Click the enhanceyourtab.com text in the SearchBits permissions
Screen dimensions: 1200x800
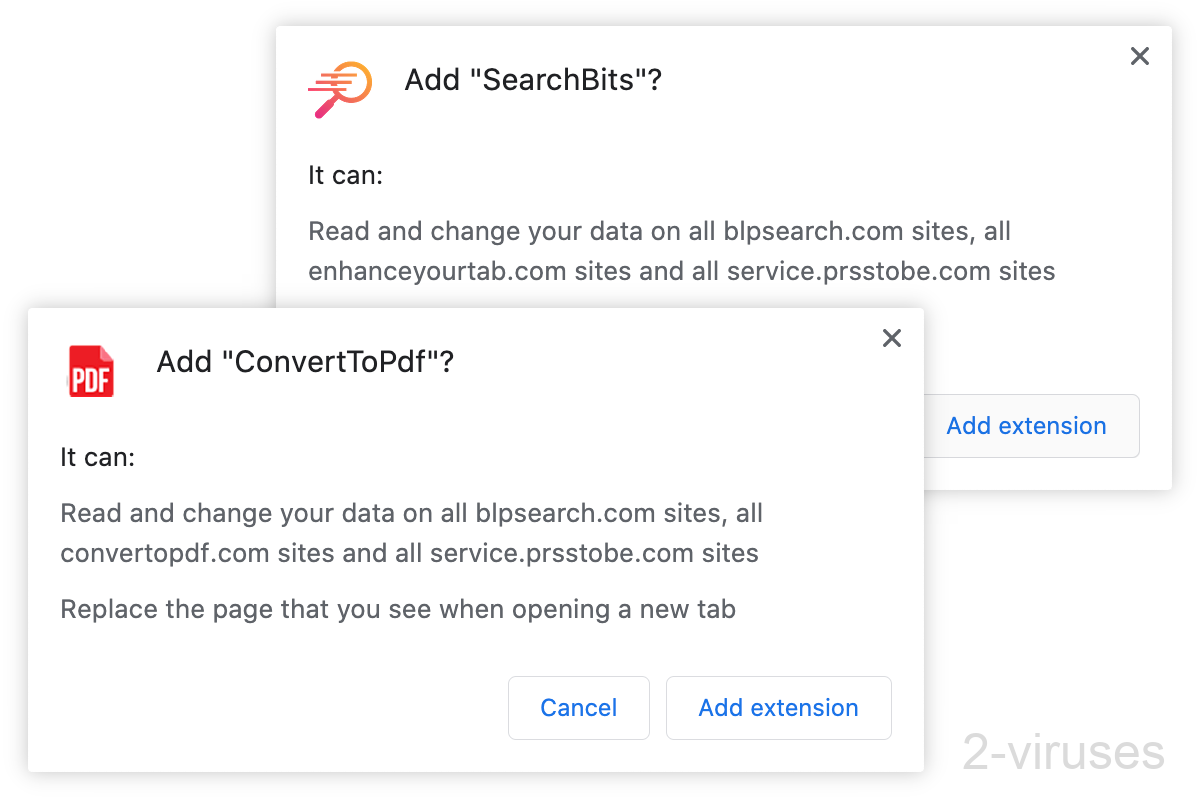[x=435, y=271]
